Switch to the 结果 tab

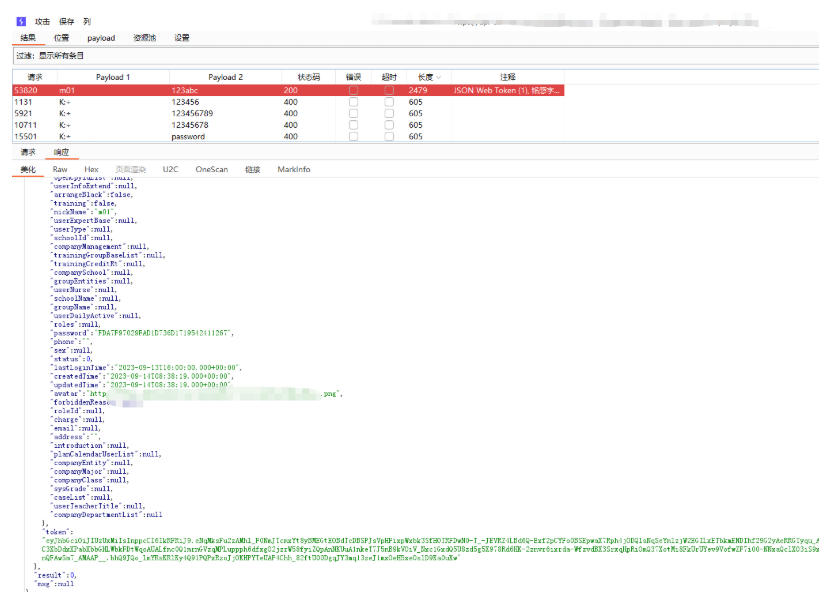(28, 38)
